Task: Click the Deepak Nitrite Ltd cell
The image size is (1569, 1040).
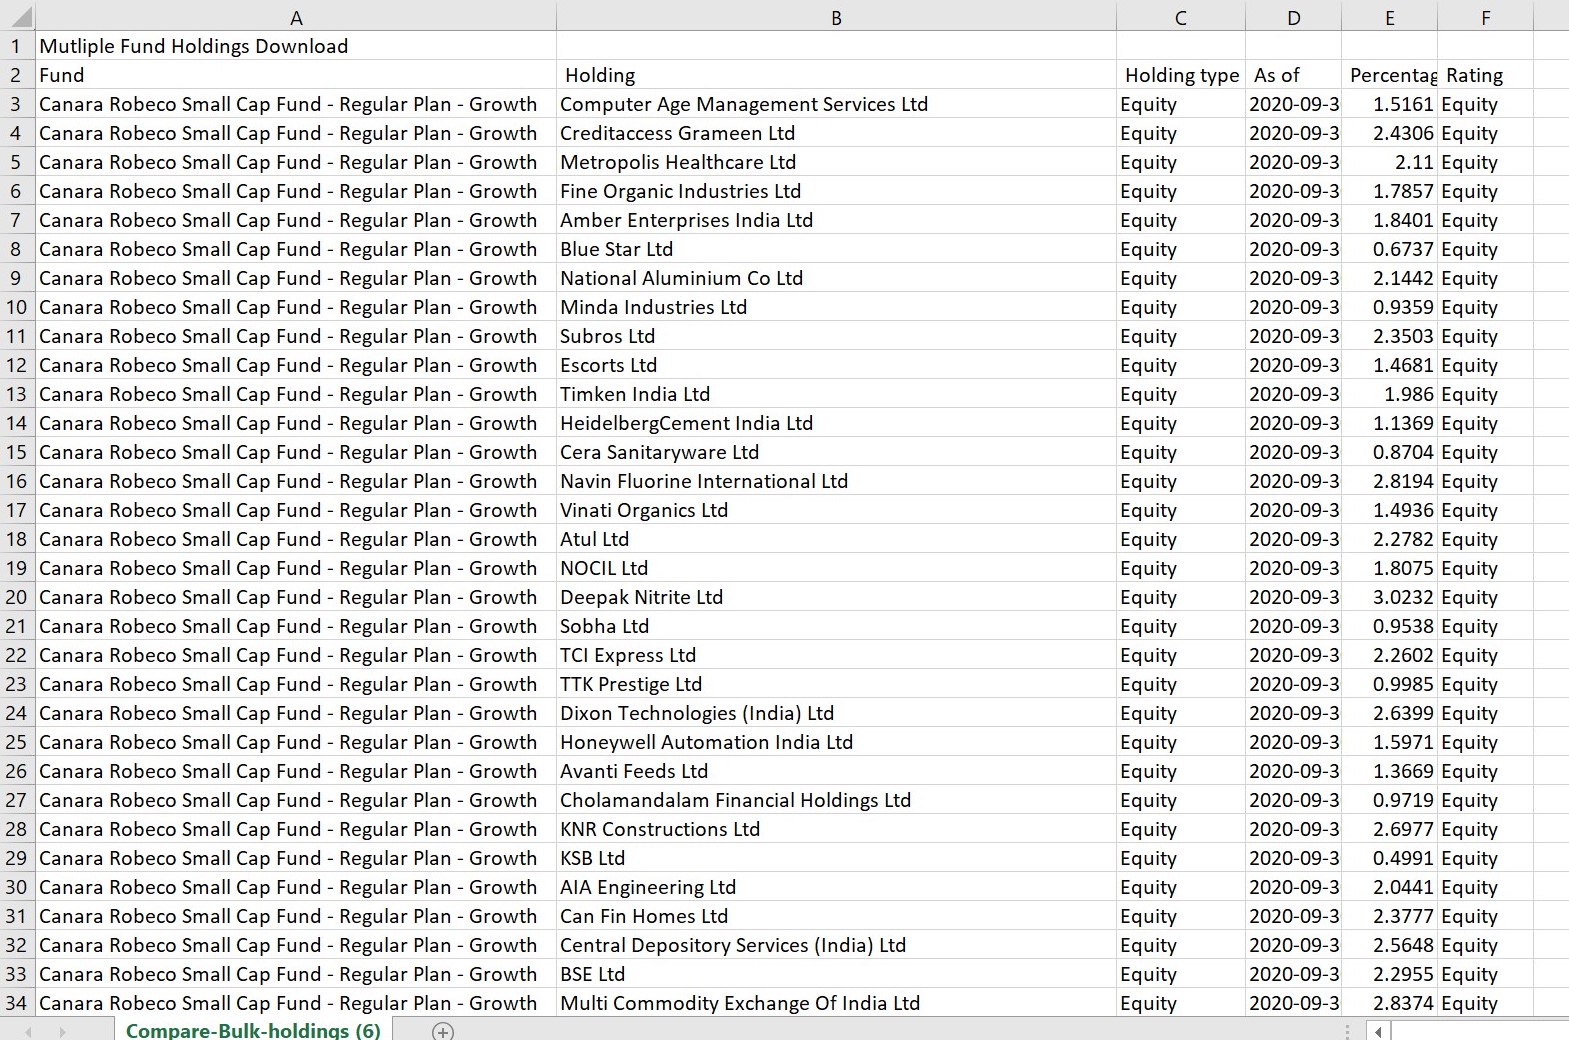Action: (641, 597)
